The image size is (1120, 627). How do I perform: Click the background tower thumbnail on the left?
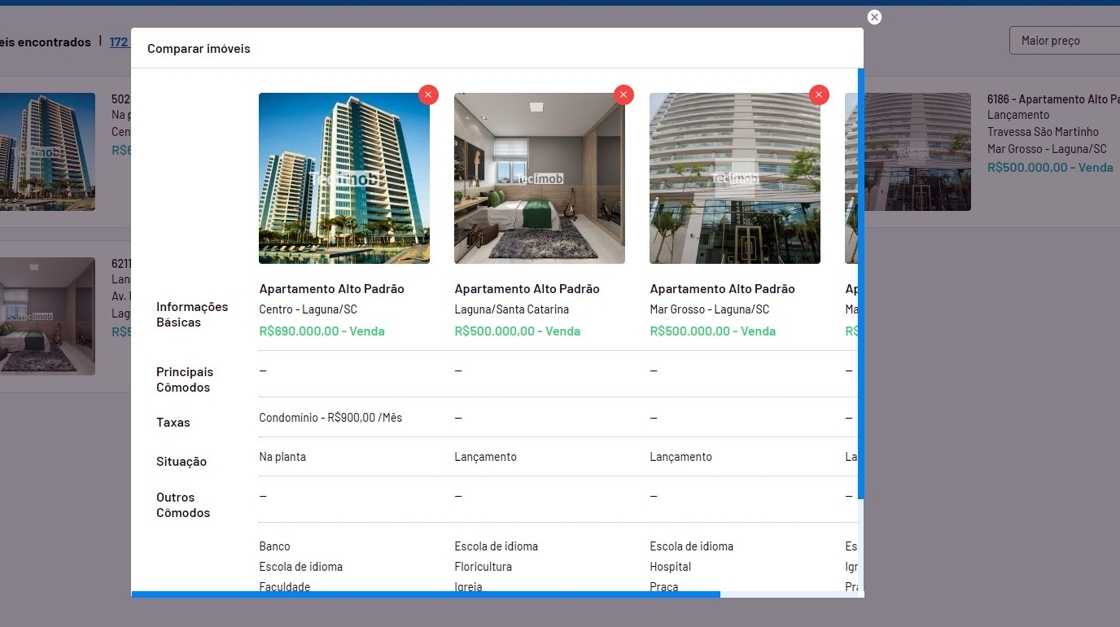pos(47,152)
